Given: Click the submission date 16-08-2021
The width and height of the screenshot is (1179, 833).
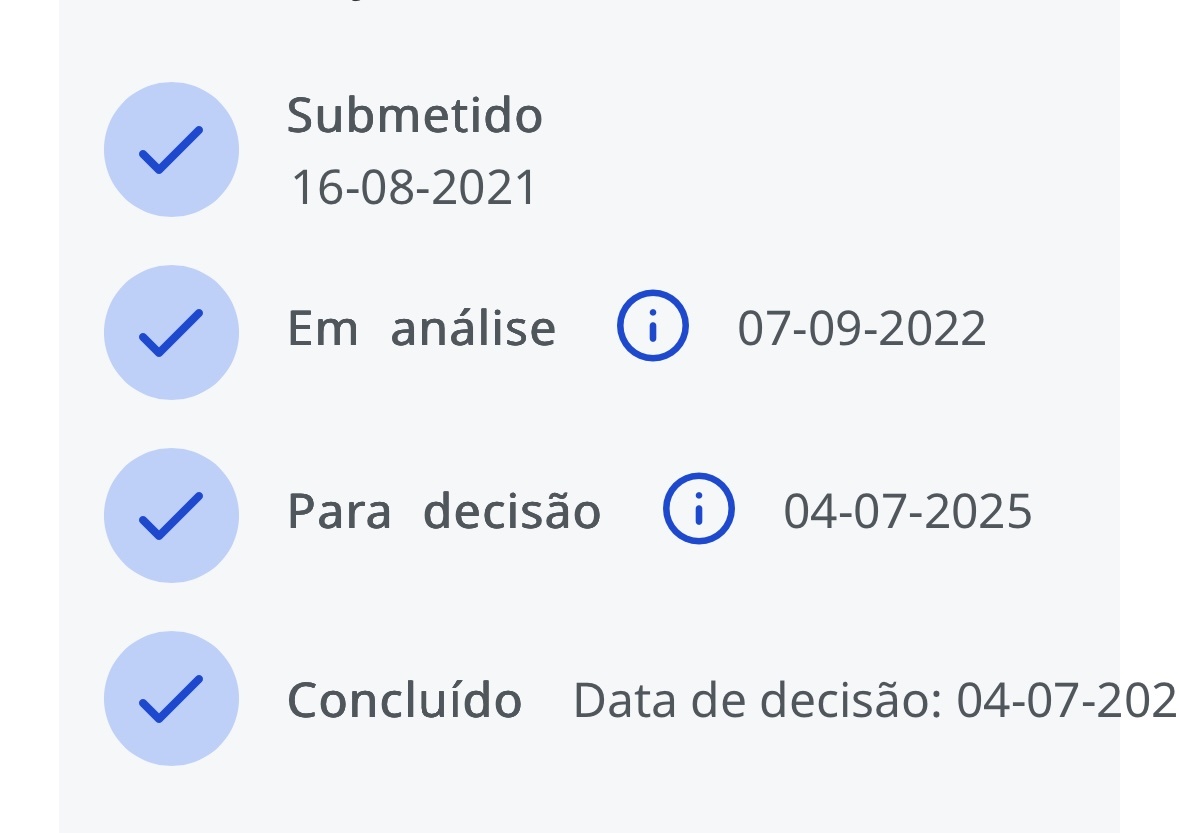Looking at the screenshot, I should (x=413, y=188).
